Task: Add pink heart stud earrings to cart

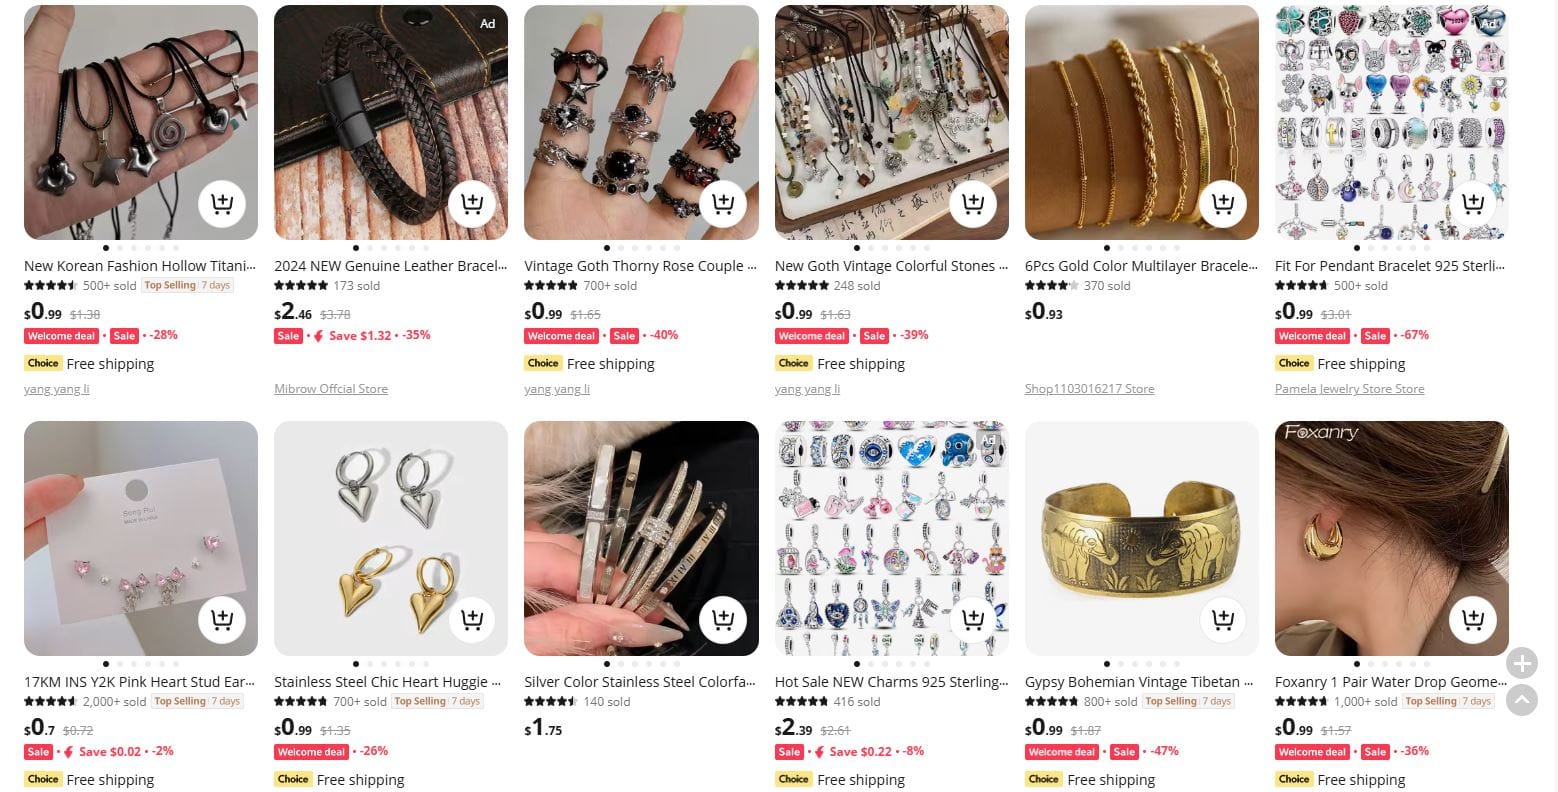Action: click(222, 620)
